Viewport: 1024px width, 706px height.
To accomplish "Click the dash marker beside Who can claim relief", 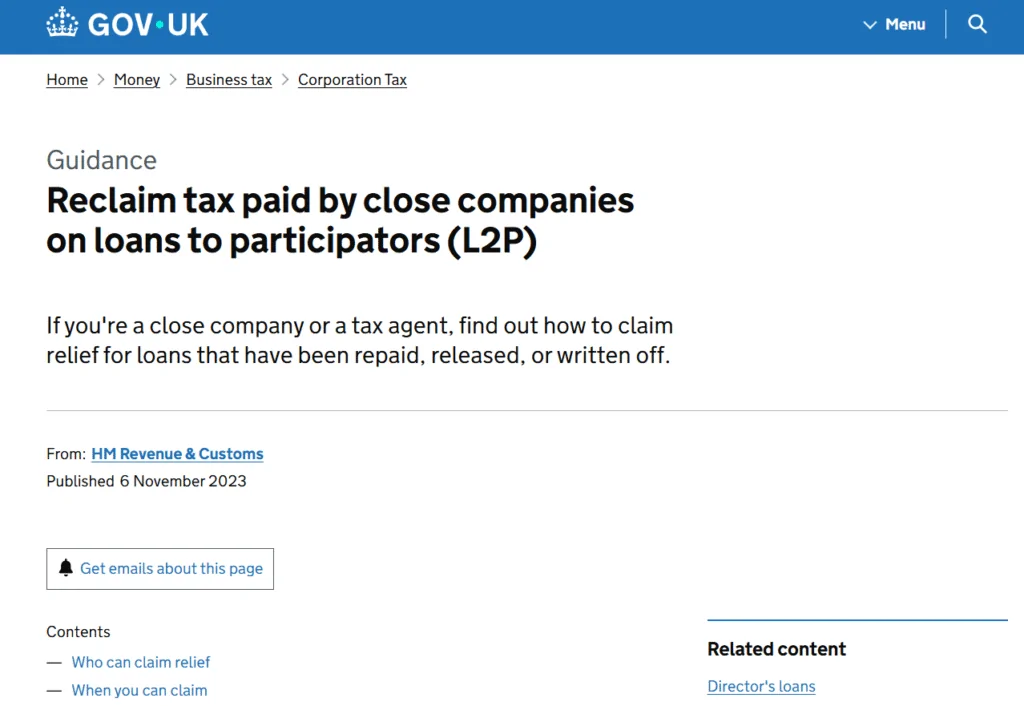I will coord(54,662).
